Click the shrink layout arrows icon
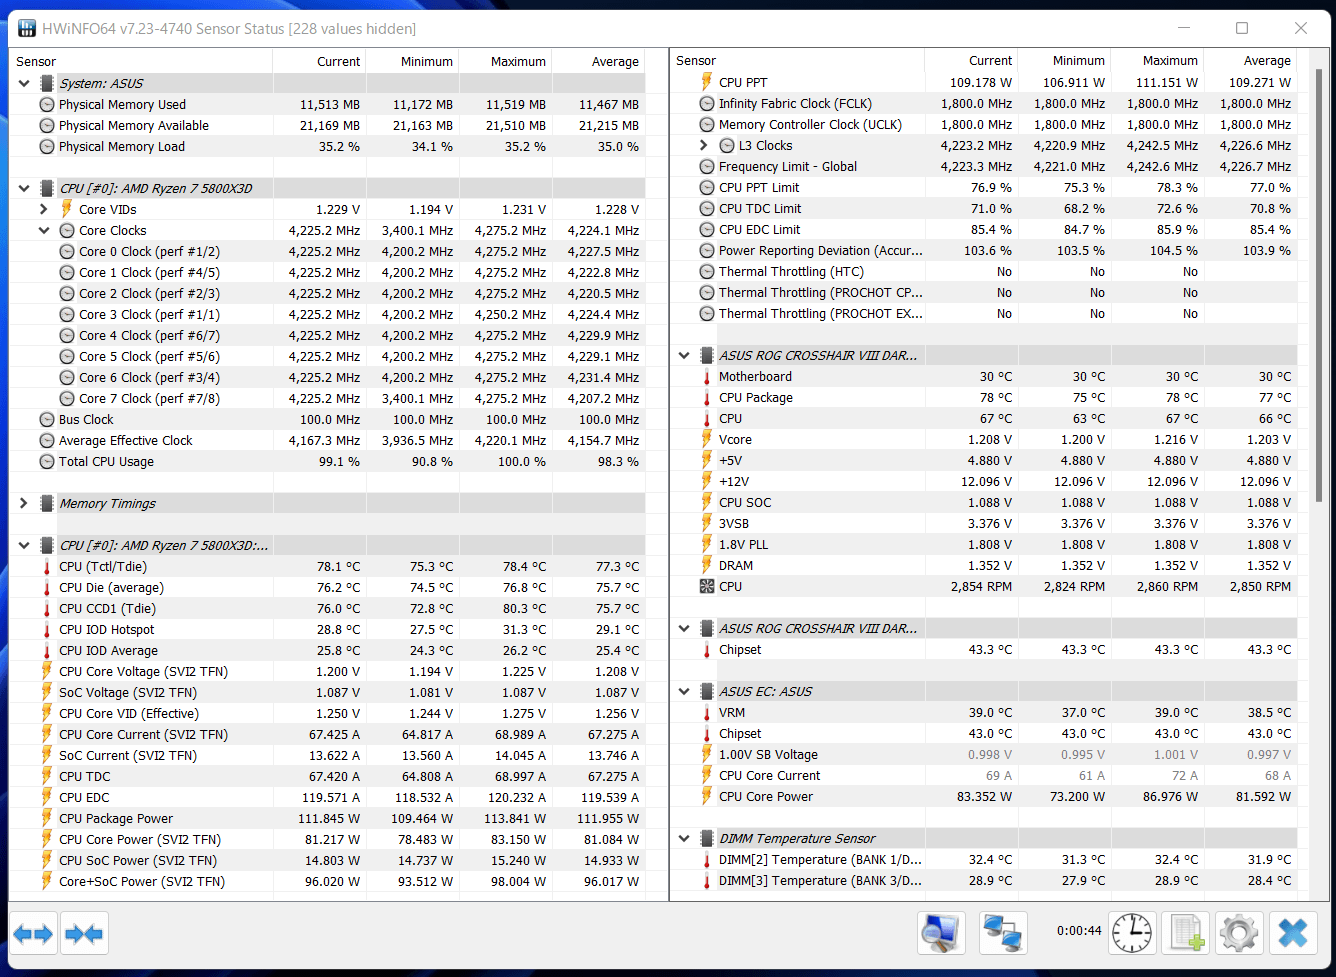Viewport: 1336px width, 977px height. click(x=84, y=934)
